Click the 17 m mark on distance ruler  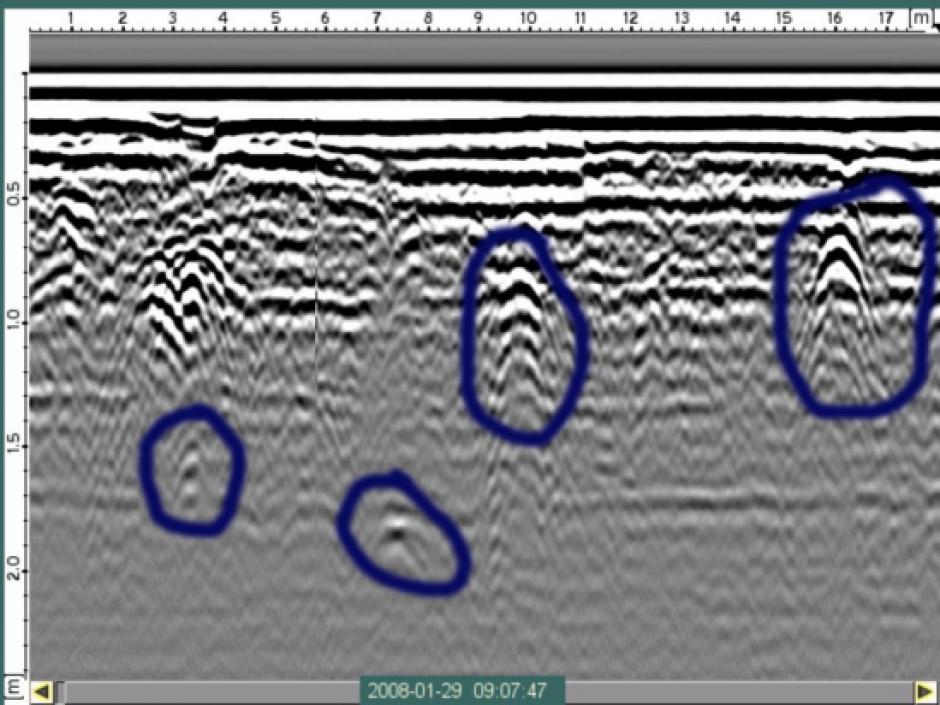pyautogui.click(x=885, y=18)
